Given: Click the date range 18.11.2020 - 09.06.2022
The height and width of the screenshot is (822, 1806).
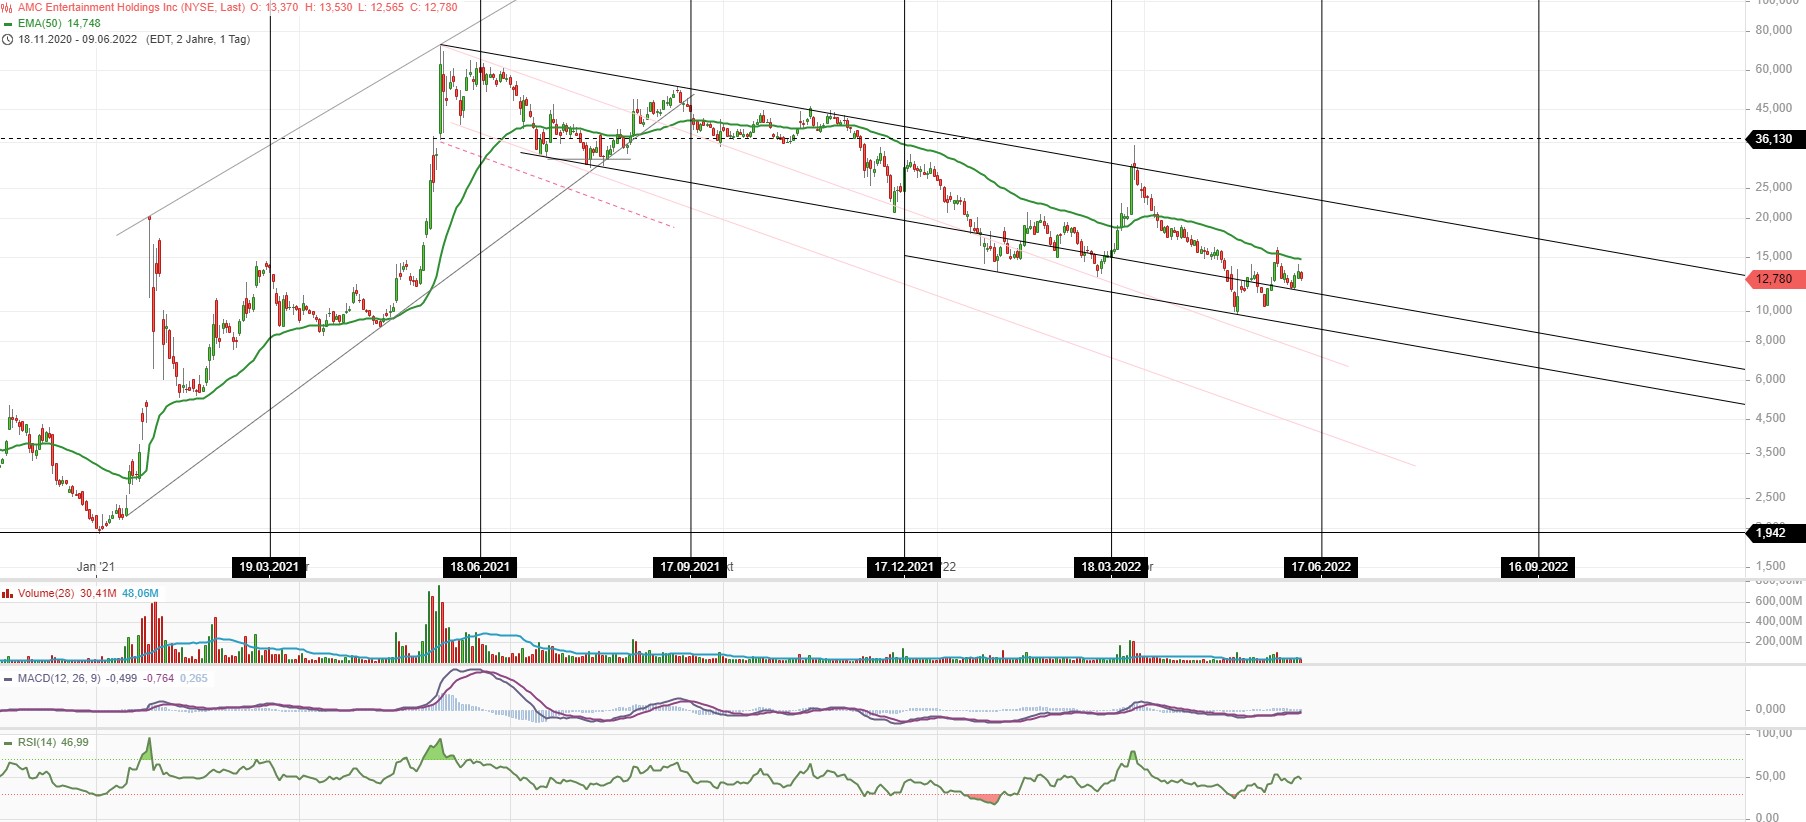Looking at the screenshot, I should 78,40.
